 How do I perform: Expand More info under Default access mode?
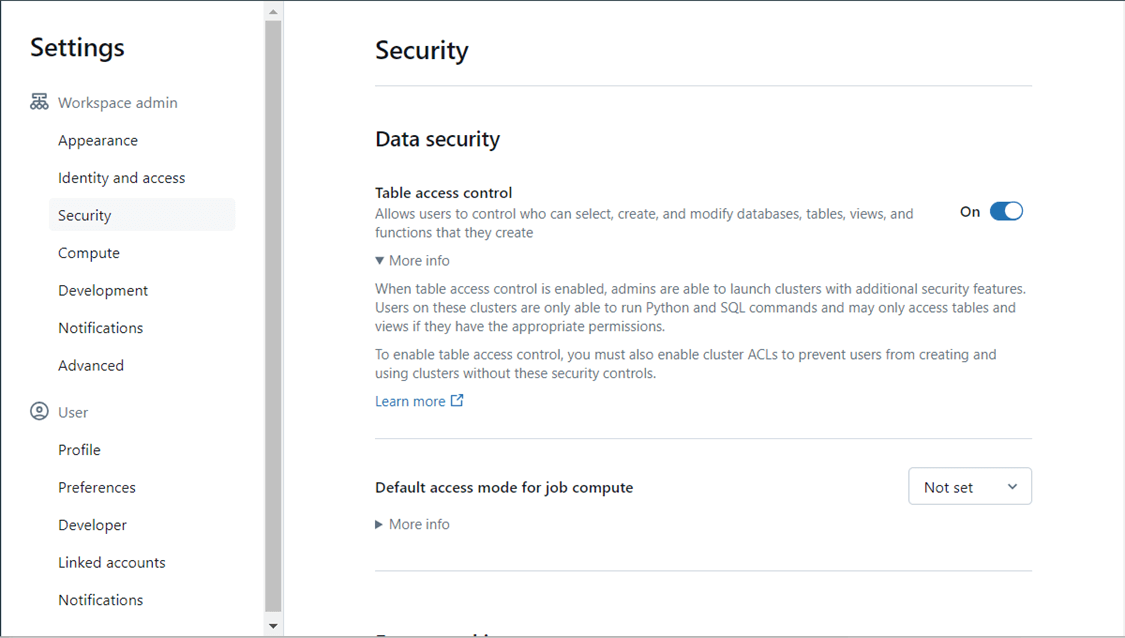pyautogui.click(x=412, y=524)
